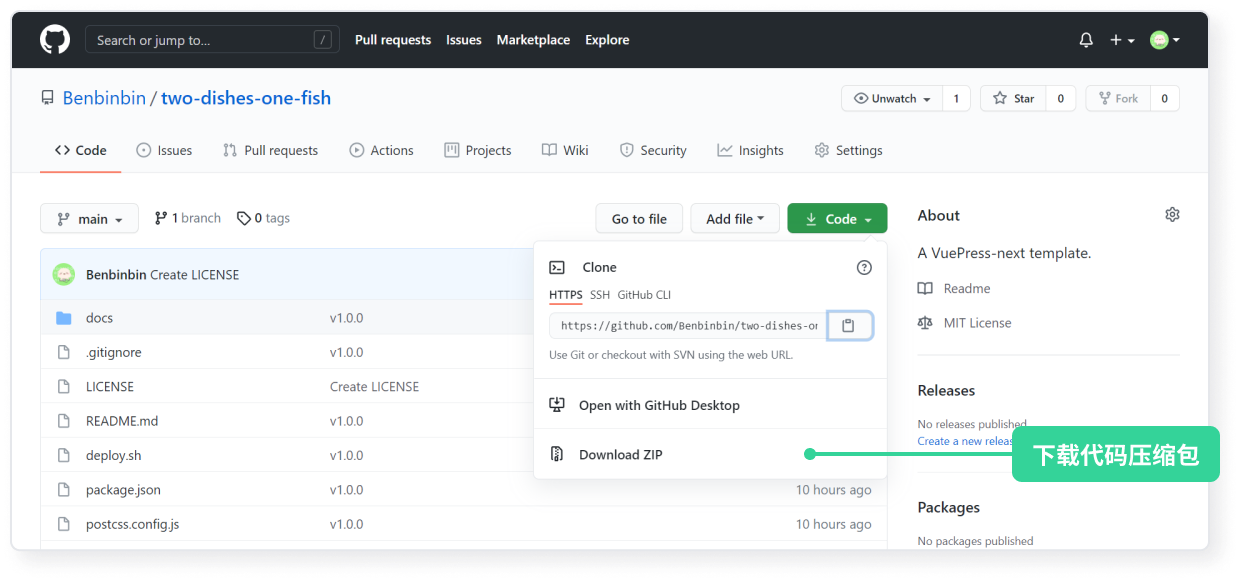Click the search or jump to field
This screenshot has height=582, width=1240.
[x=212, y=40]
